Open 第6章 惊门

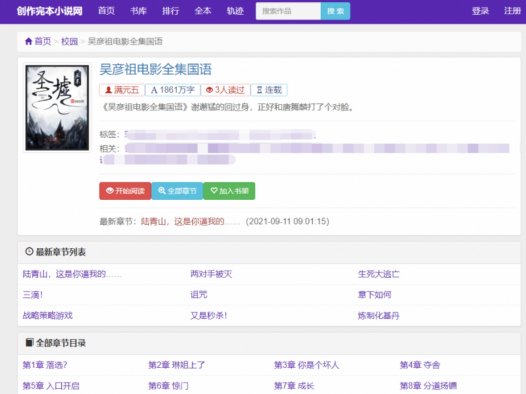click(168, 386)
